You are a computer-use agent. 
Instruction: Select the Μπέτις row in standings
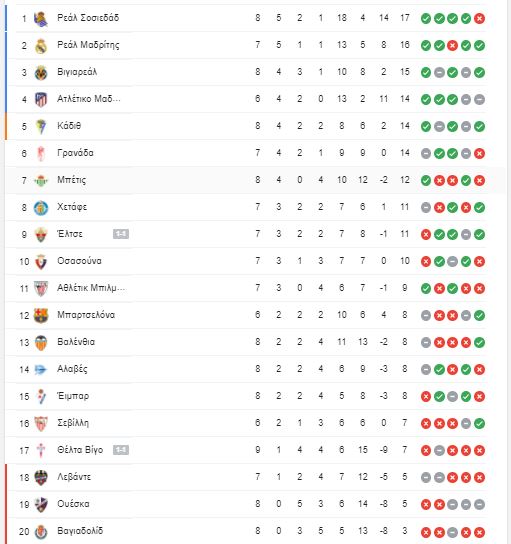pyautogui.click(x=255, y=180)
